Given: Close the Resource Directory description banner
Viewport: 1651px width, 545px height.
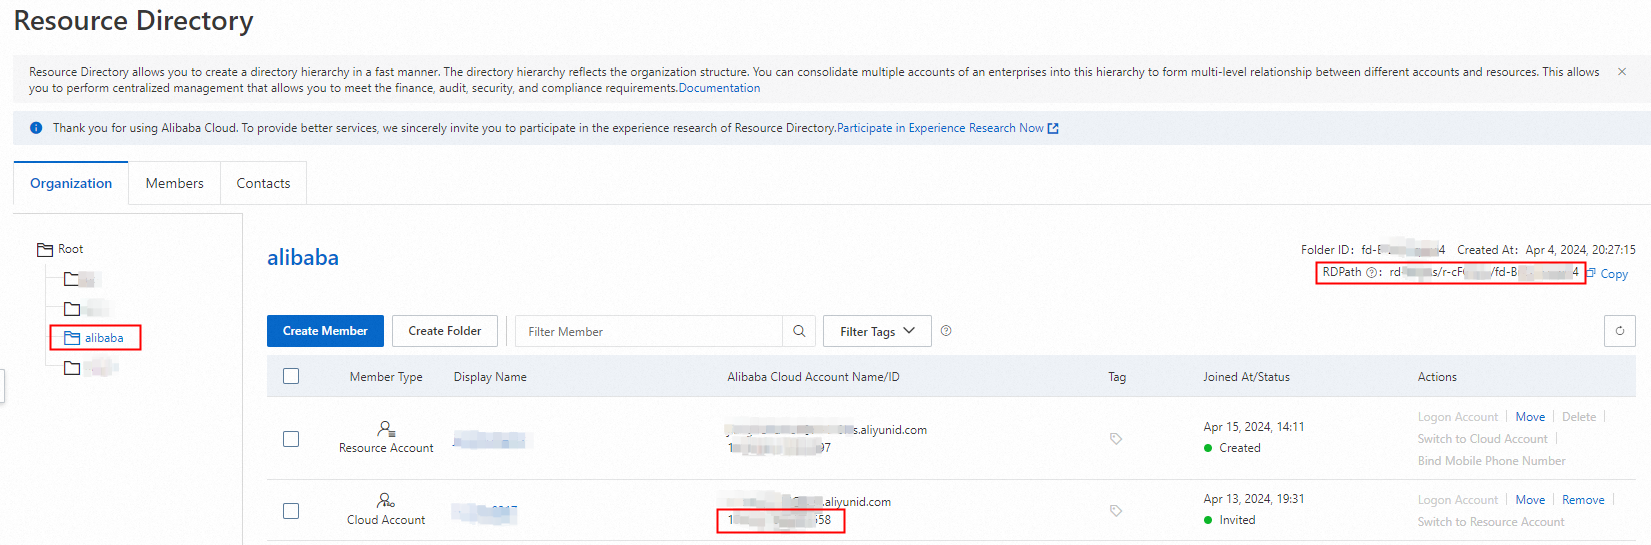Looking at the screenshot, I should (1621, 72).
